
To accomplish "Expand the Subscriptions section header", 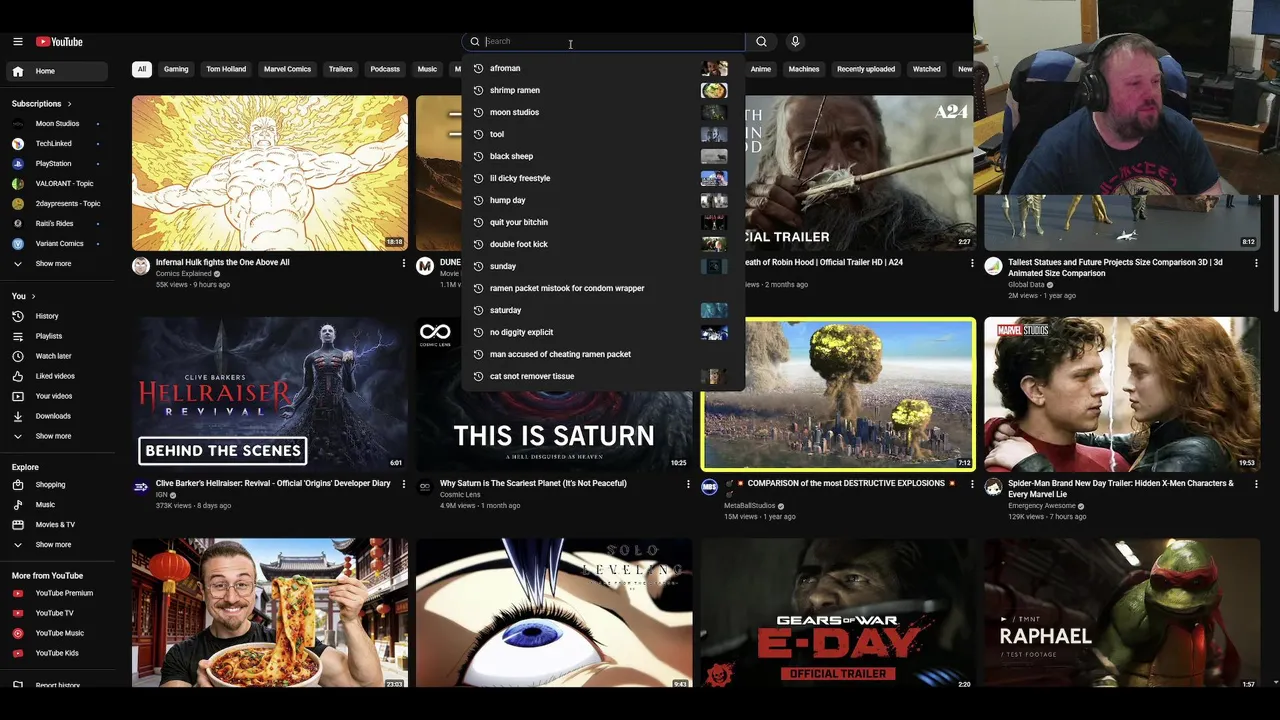I will pos(41,104).
